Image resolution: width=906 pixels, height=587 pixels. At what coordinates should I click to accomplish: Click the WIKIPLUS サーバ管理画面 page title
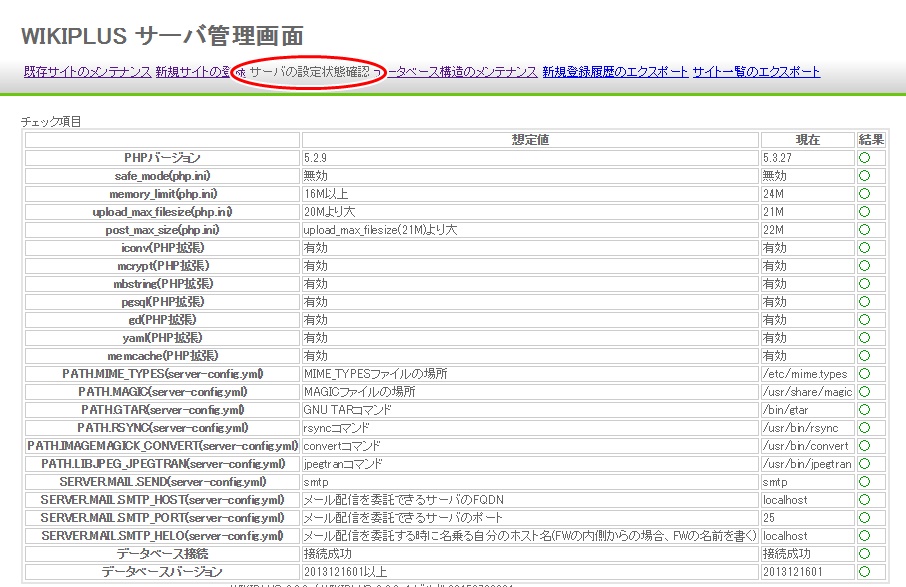(x=162, y=36)
